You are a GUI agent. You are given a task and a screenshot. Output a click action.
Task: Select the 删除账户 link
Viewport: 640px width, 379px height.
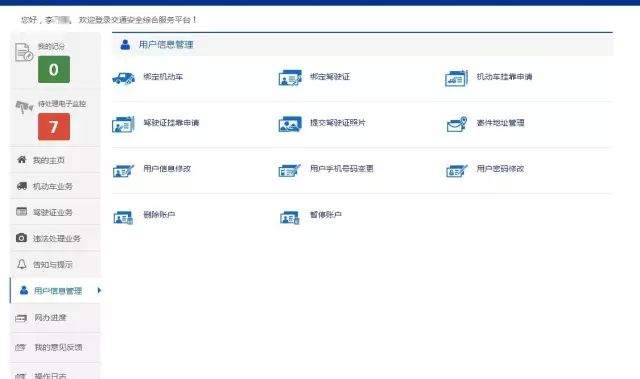click(159, 215)
